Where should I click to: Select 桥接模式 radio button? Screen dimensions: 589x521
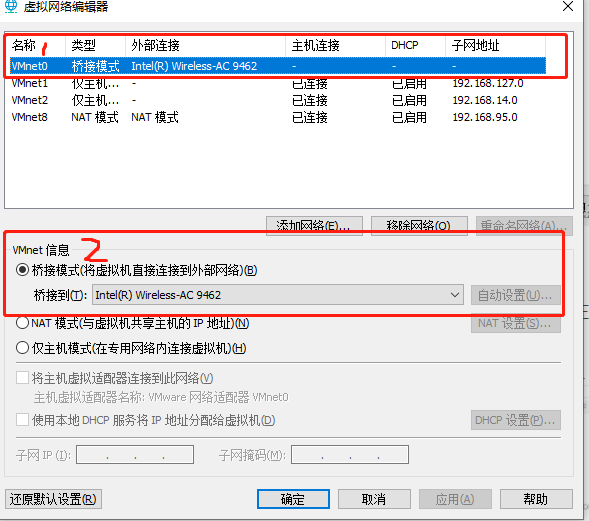pos(23,270)
